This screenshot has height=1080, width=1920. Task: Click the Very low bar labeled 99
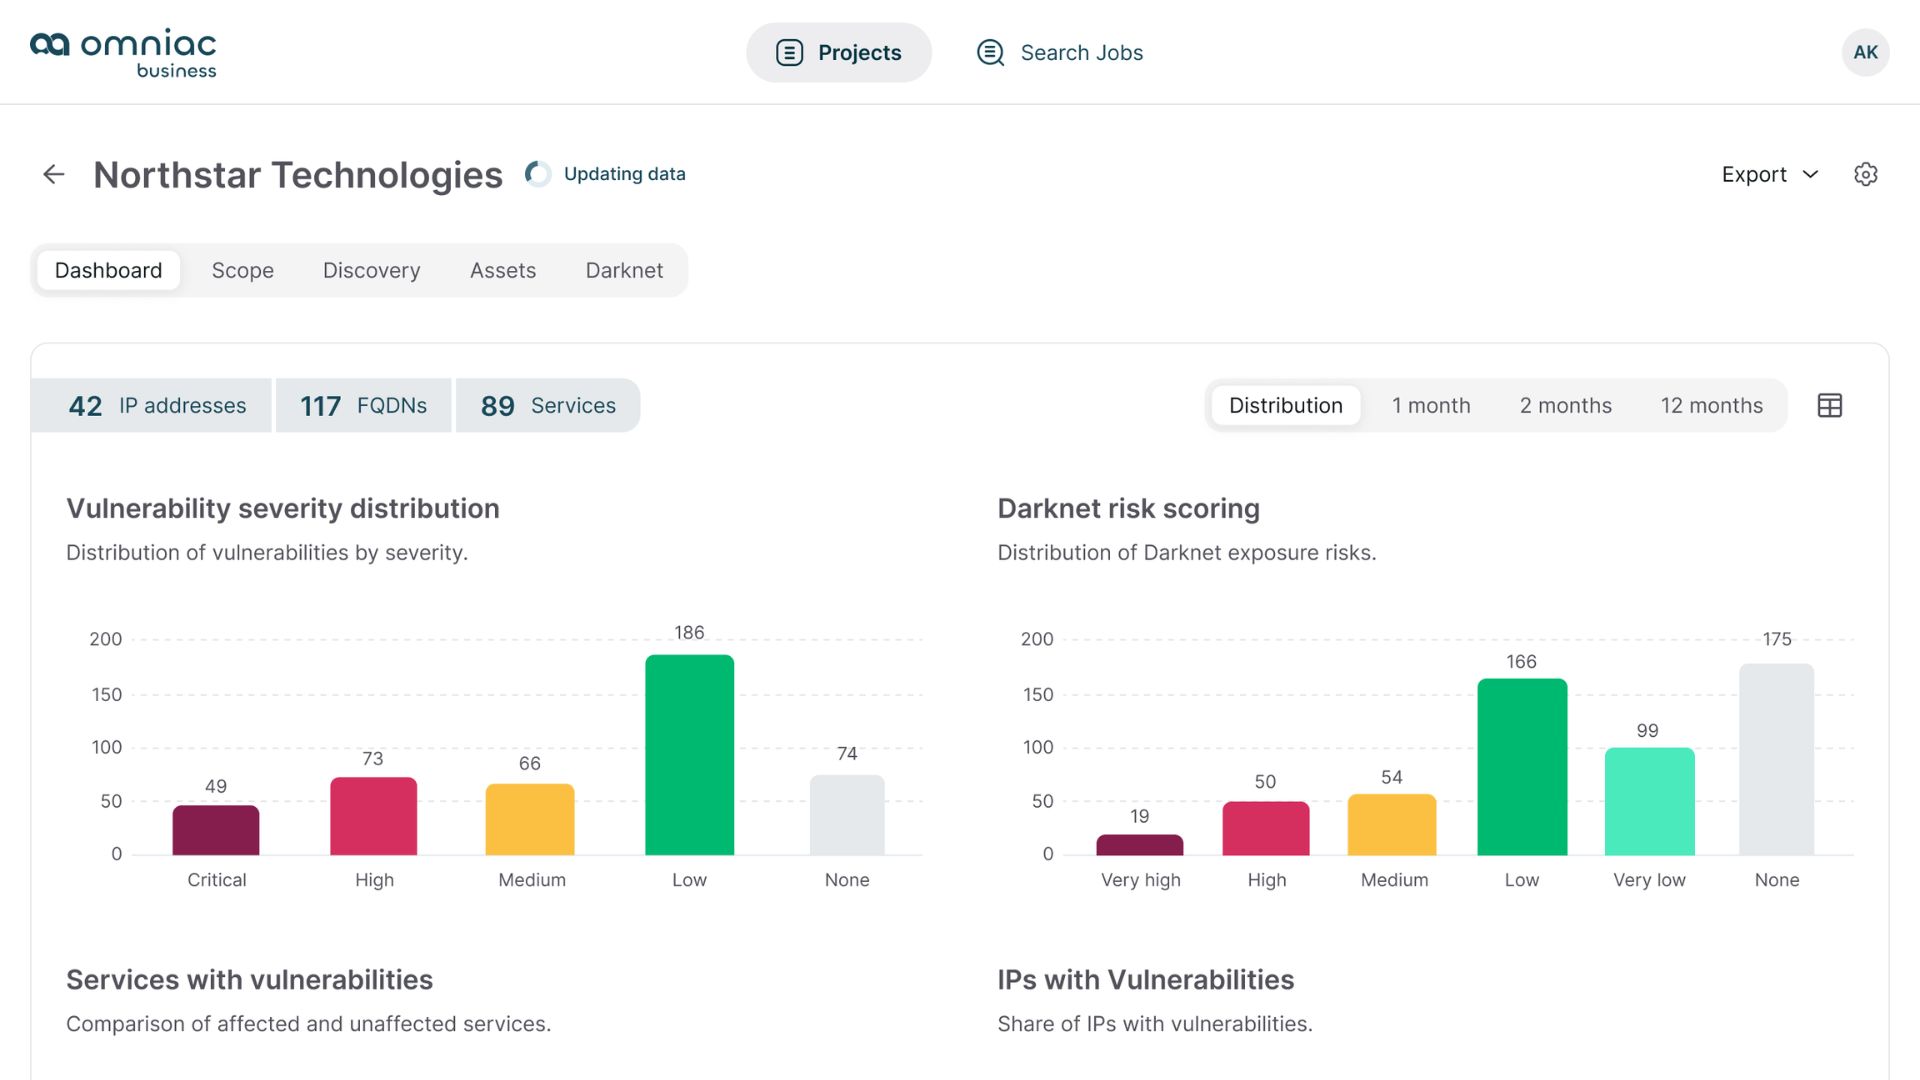click(1650, 801)
